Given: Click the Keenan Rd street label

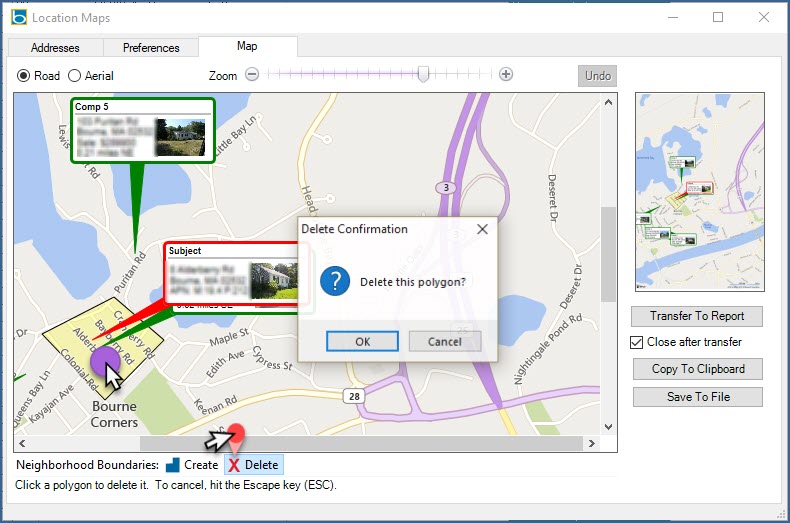Looking at the screenshot, I should click(x=216, y=406).
